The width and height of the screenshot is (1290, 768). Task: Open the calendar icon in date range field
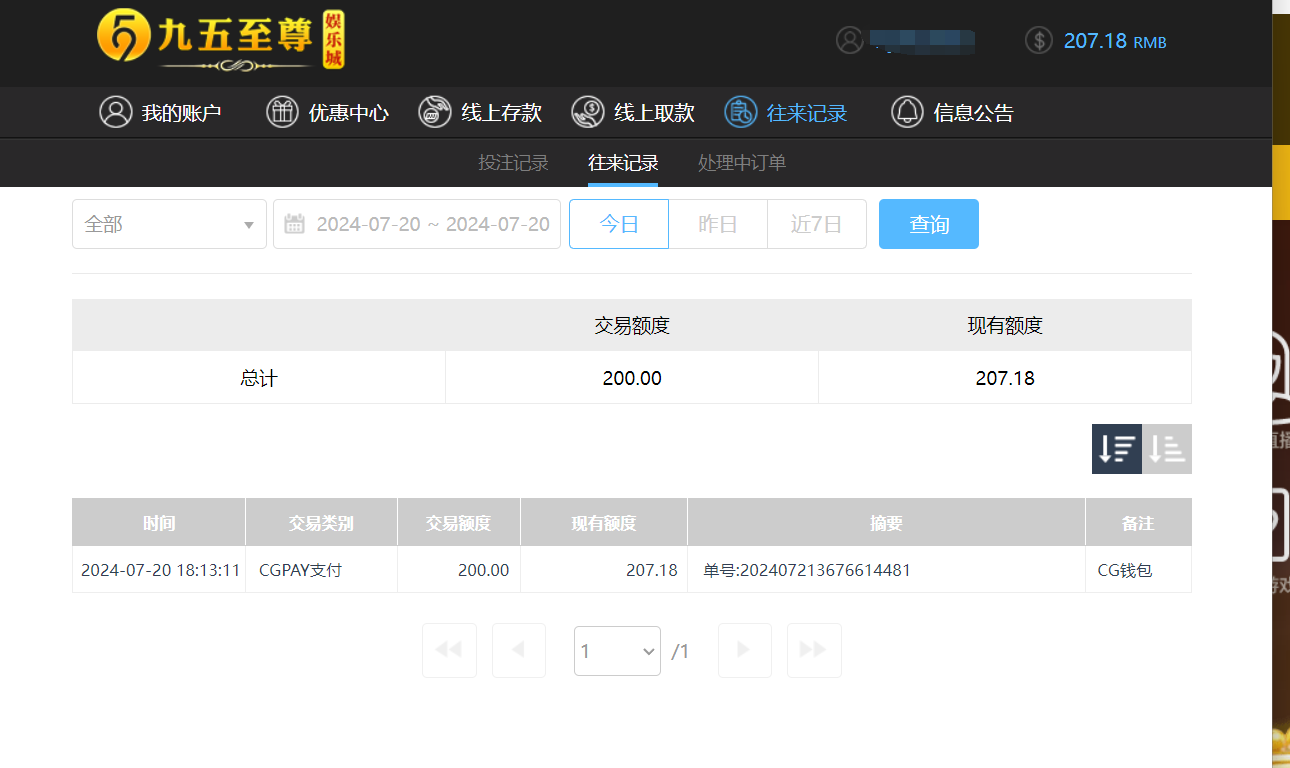click(x=294, y=224)
